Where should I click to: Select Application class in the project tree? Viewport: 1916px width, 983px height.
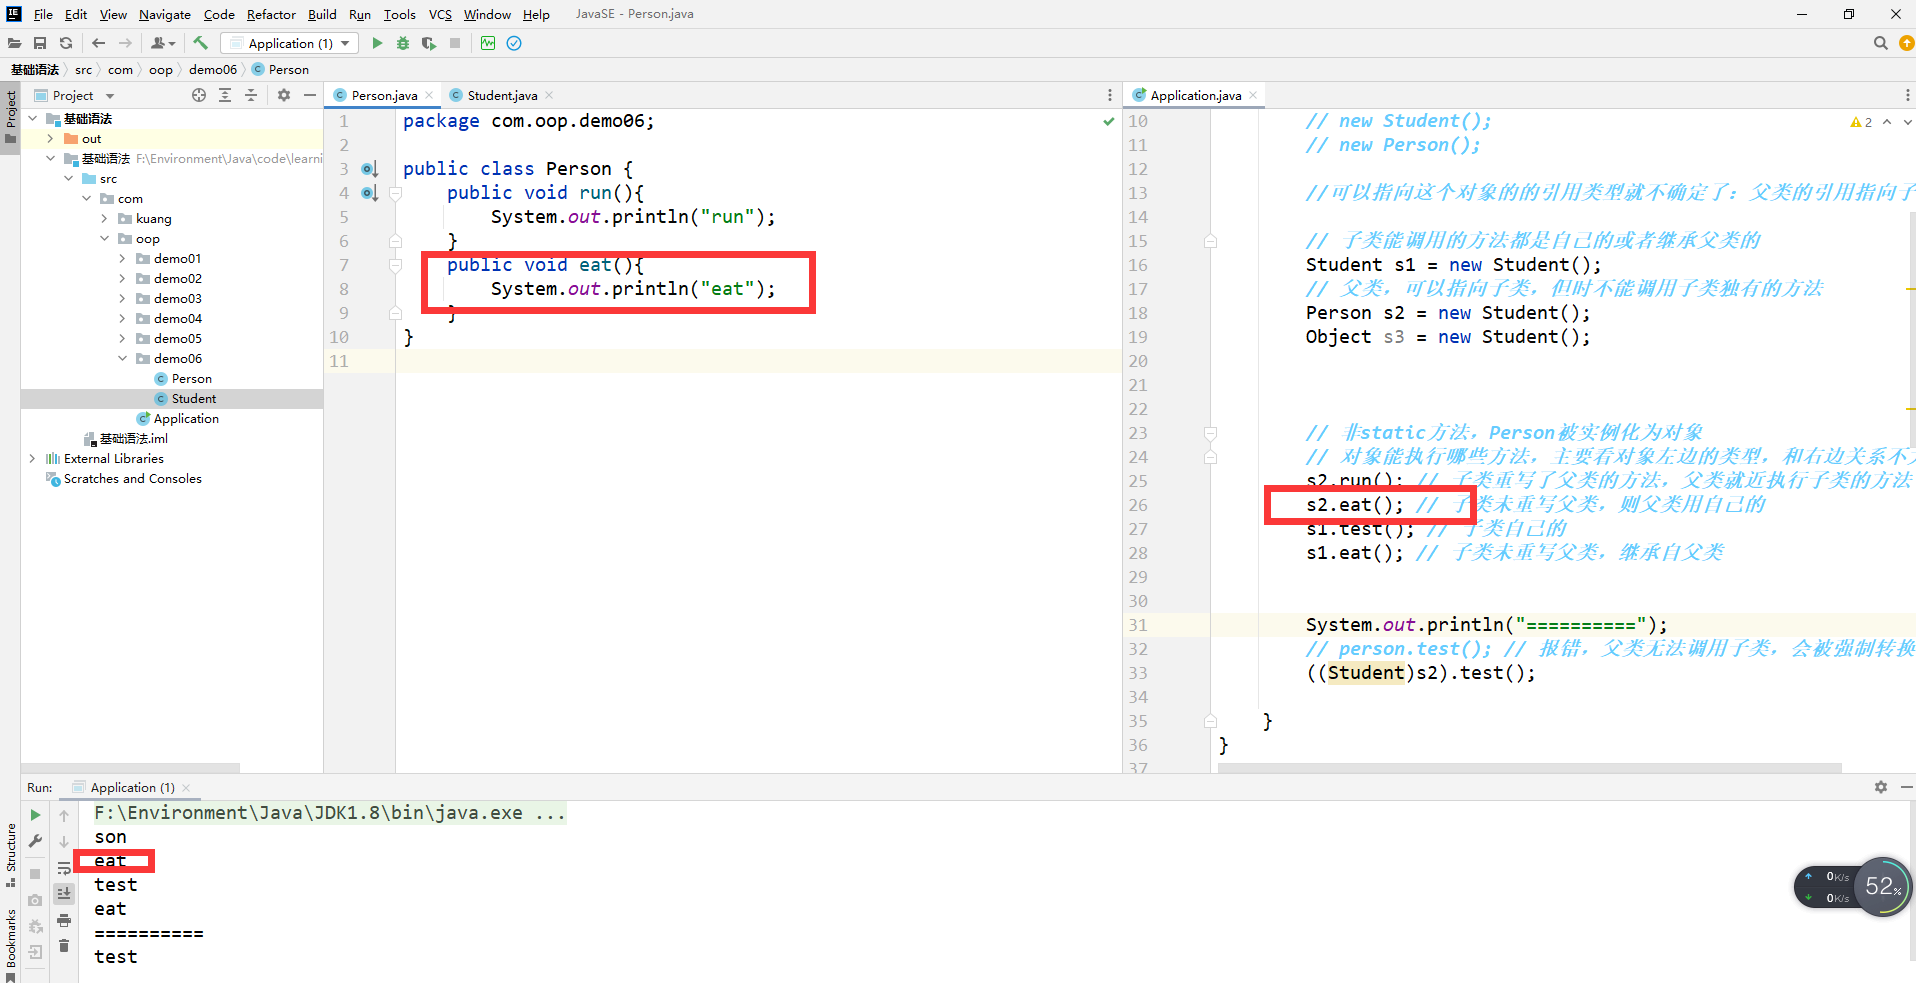click(x=186, y=419)
